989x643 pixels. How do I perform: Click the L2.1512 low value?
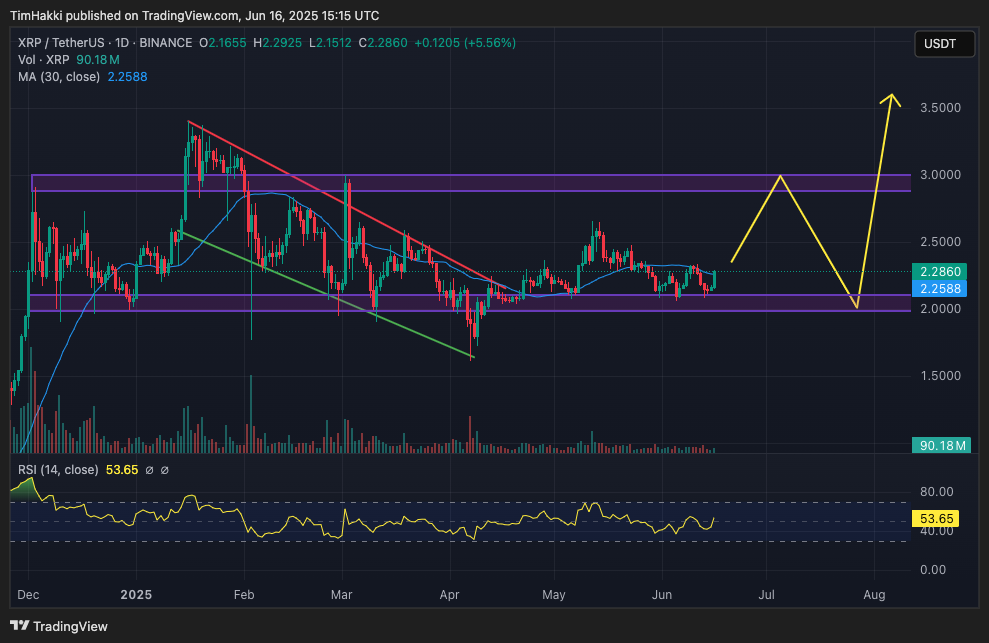330,43
